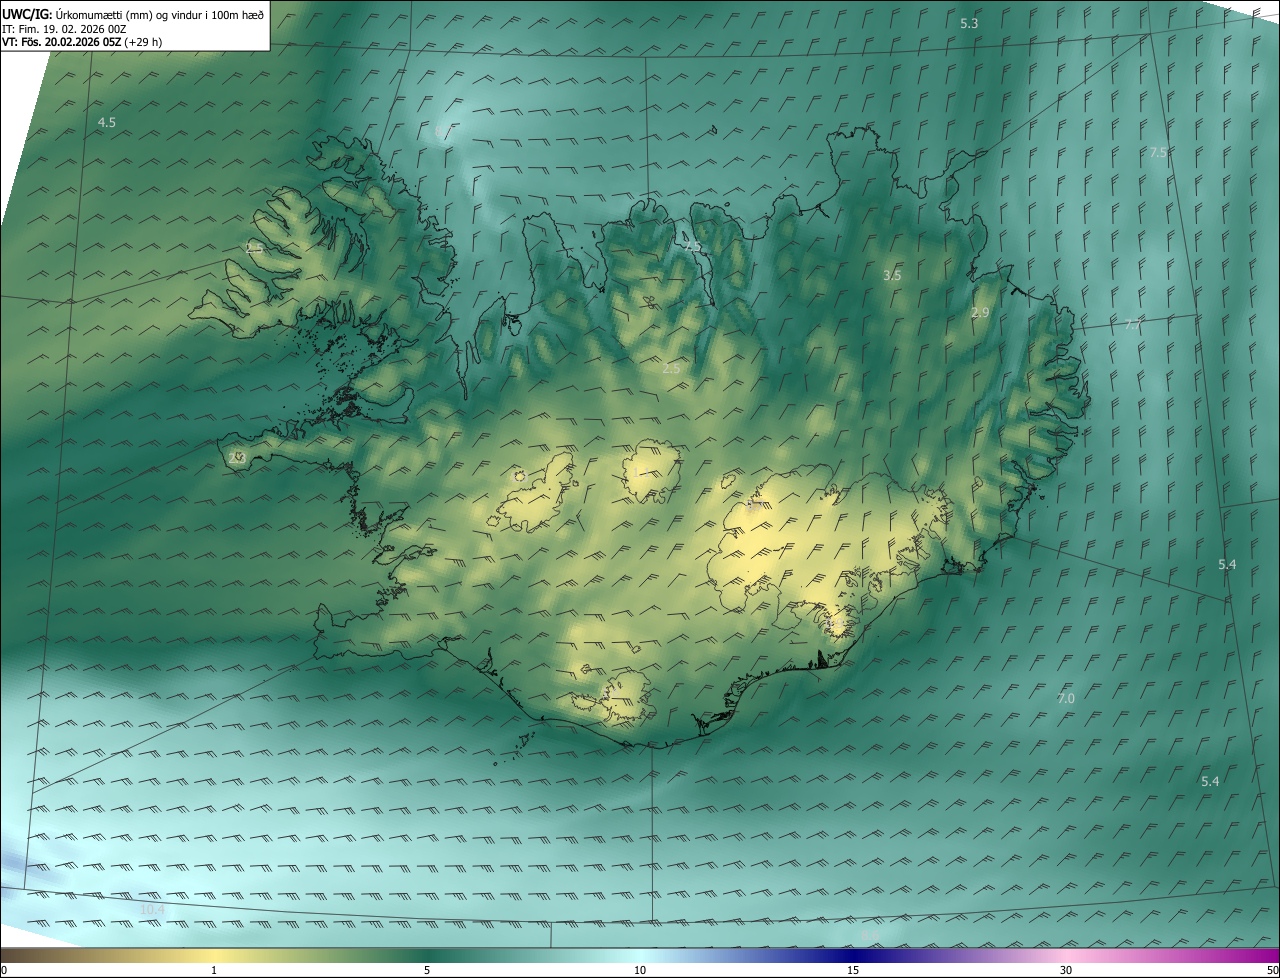Click the 7.0 value label on the map
The width and height of the screenshot is (1280, 978).
[1066, 699]
